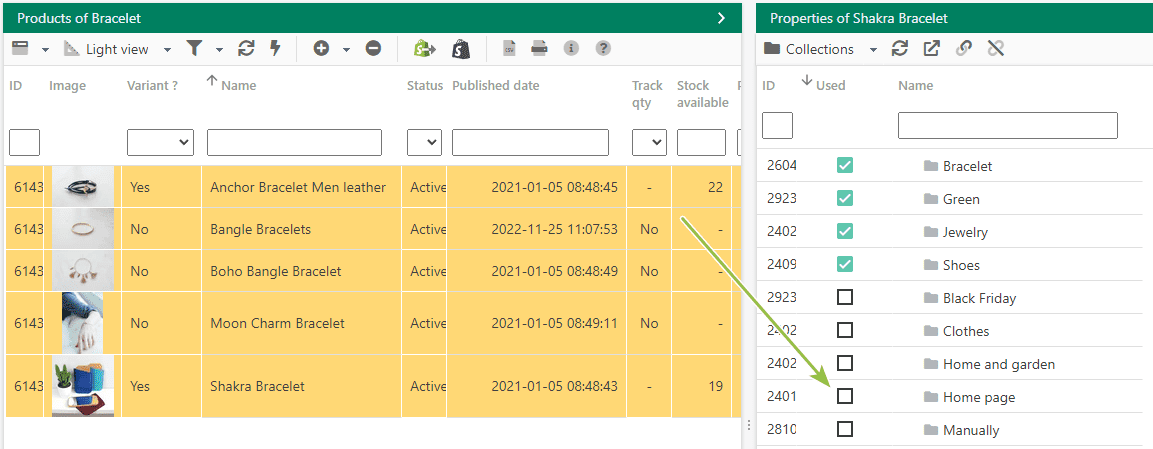Screen dimensions: 1153x449
Task: Uncheck the Shoes collection checkbox
Action: coord(845,264)
